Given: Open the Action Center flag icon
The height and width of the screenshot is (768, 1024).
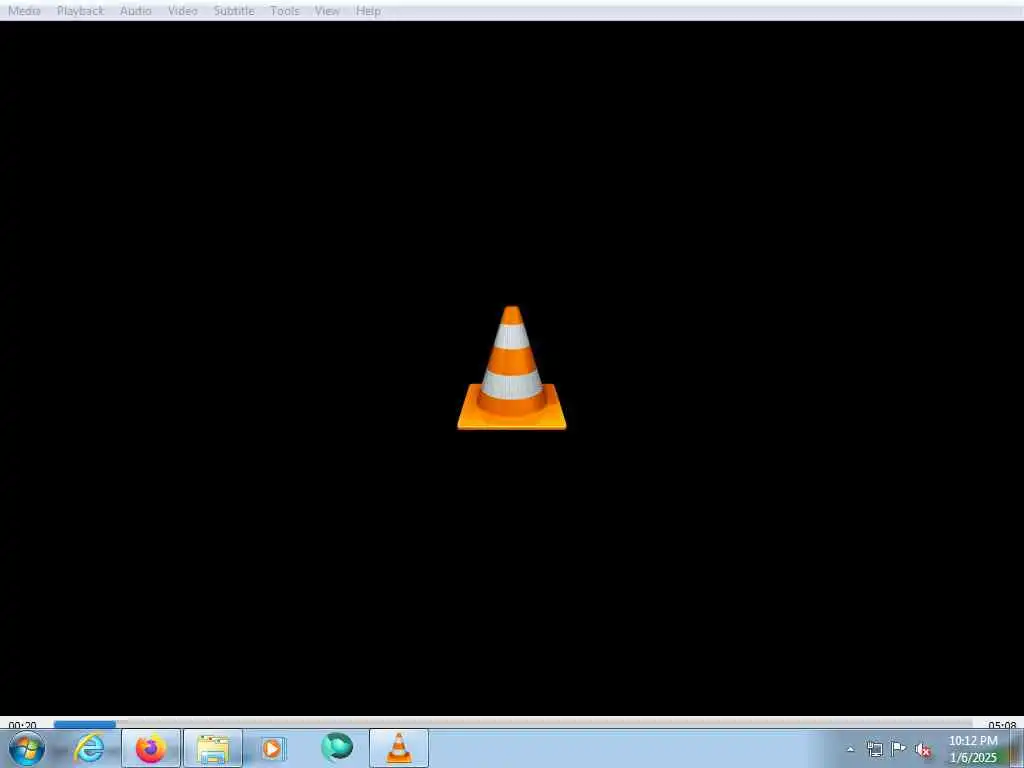Looking at the screenshot, I should [x=899, y=749].
